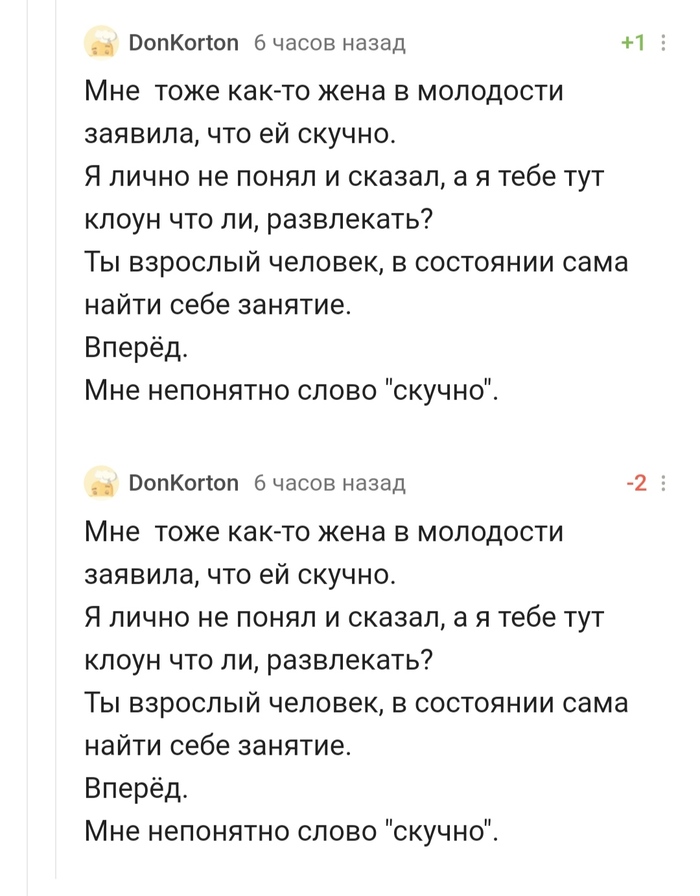Click the second comment's '6 часов назад' timestamp

(330, 483)
